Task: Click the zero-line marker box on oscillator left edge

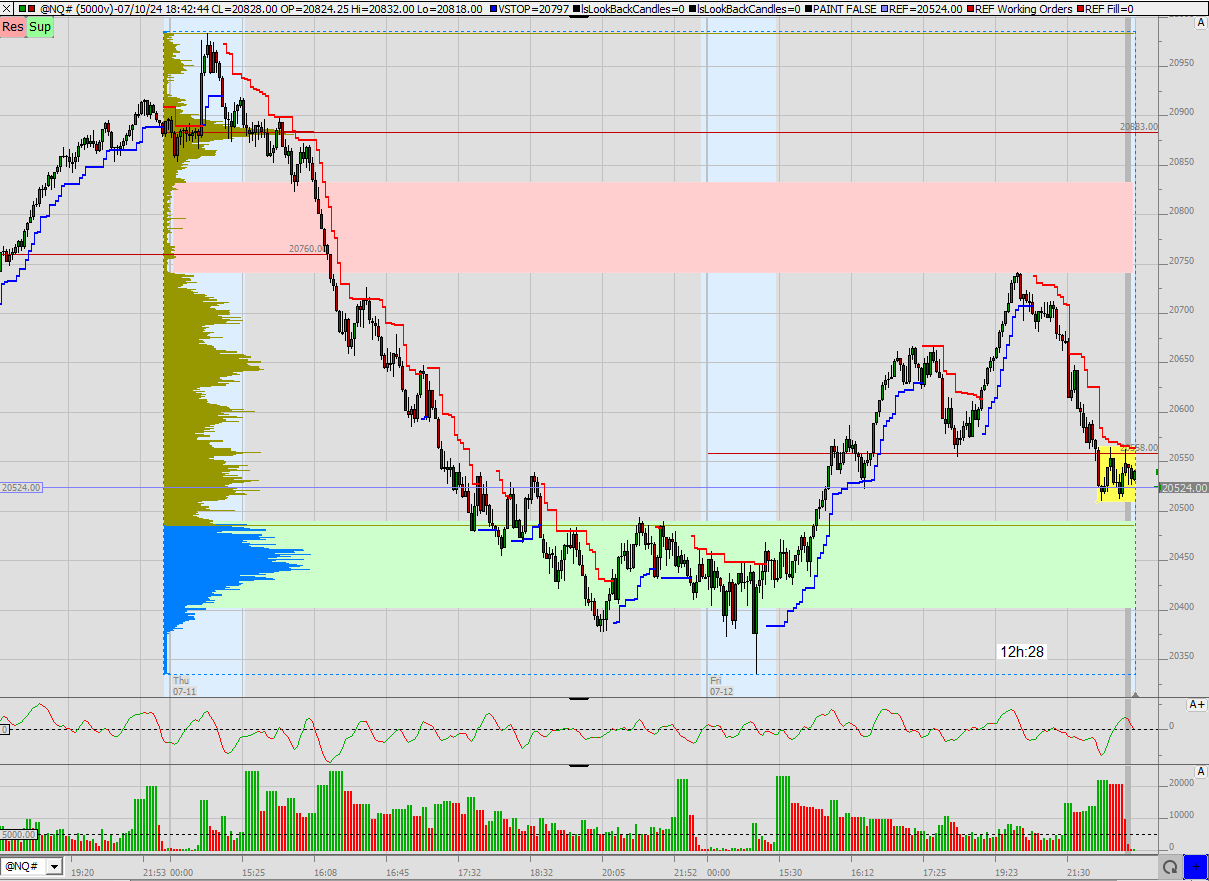Action: (4, 729)
